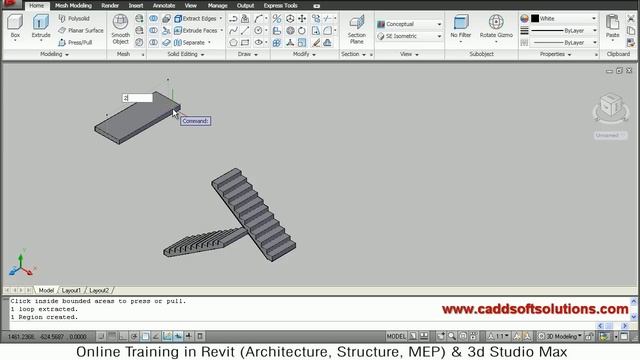Click the Object Color wheel icon
This screenshot has height=360, width=640.
pos(524,18)
